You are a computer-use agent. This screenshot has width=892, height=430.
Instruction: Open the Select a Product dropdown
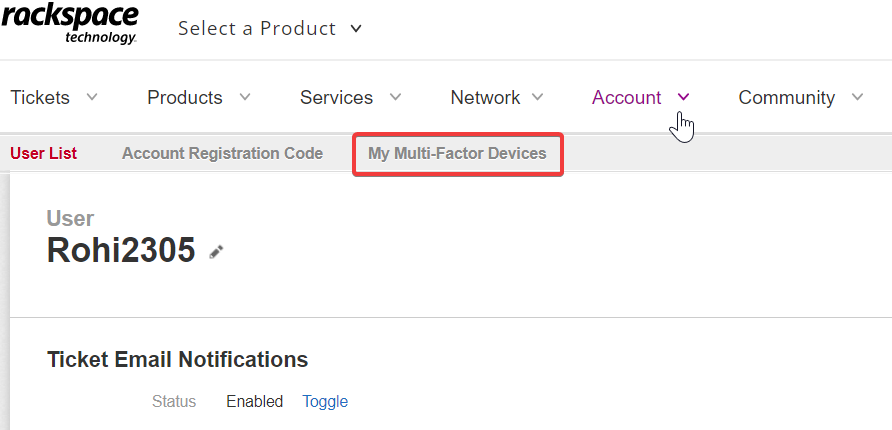[270, 28]
